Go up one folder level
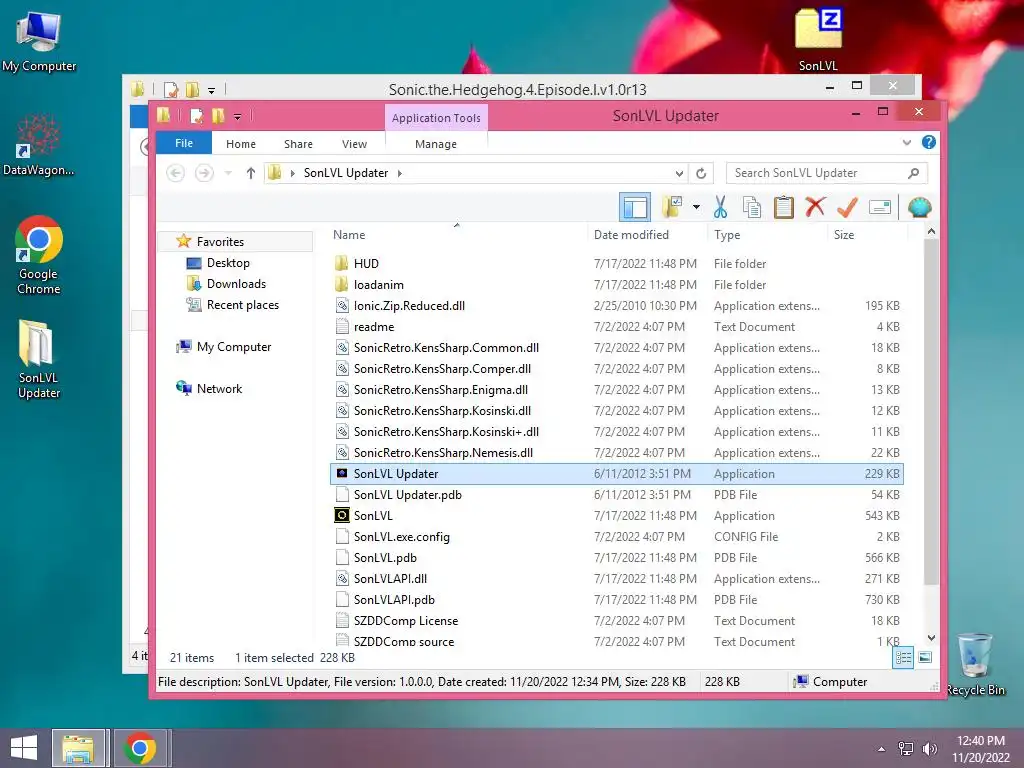This screenshot has height=768, width=1024. 251,173
